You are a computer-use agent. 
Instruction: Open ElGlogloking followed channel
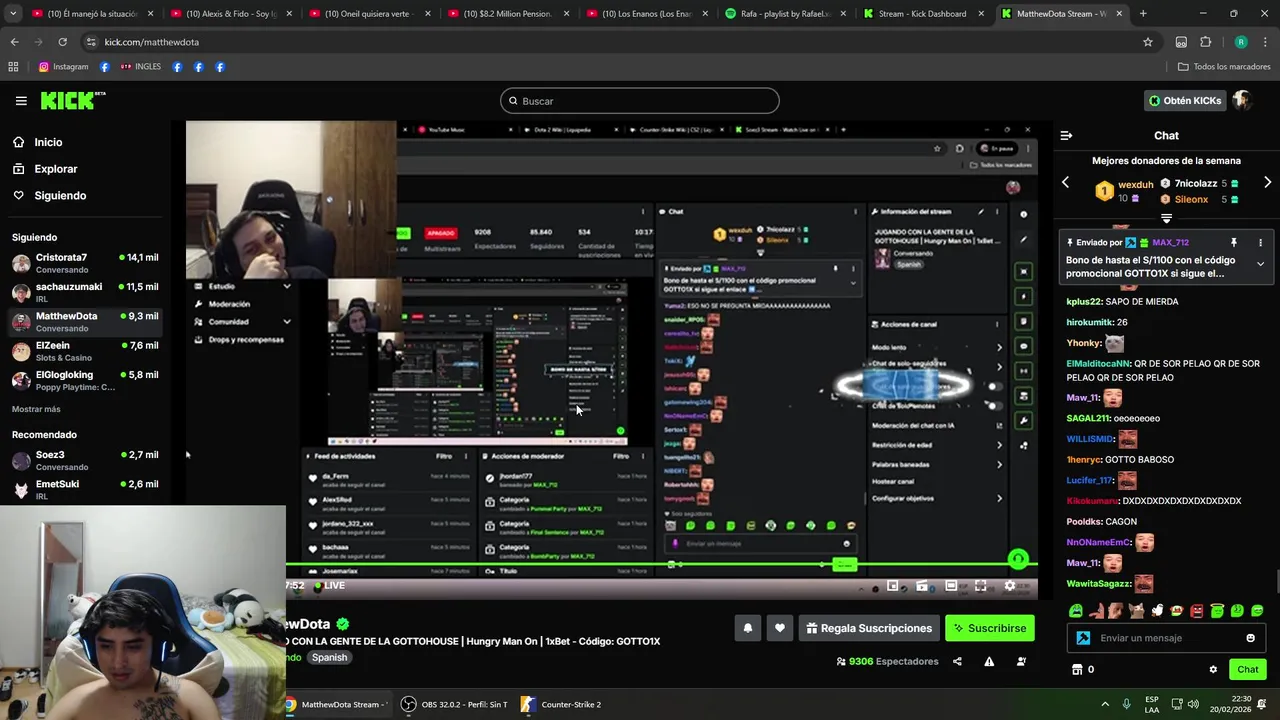coord(84,380)
